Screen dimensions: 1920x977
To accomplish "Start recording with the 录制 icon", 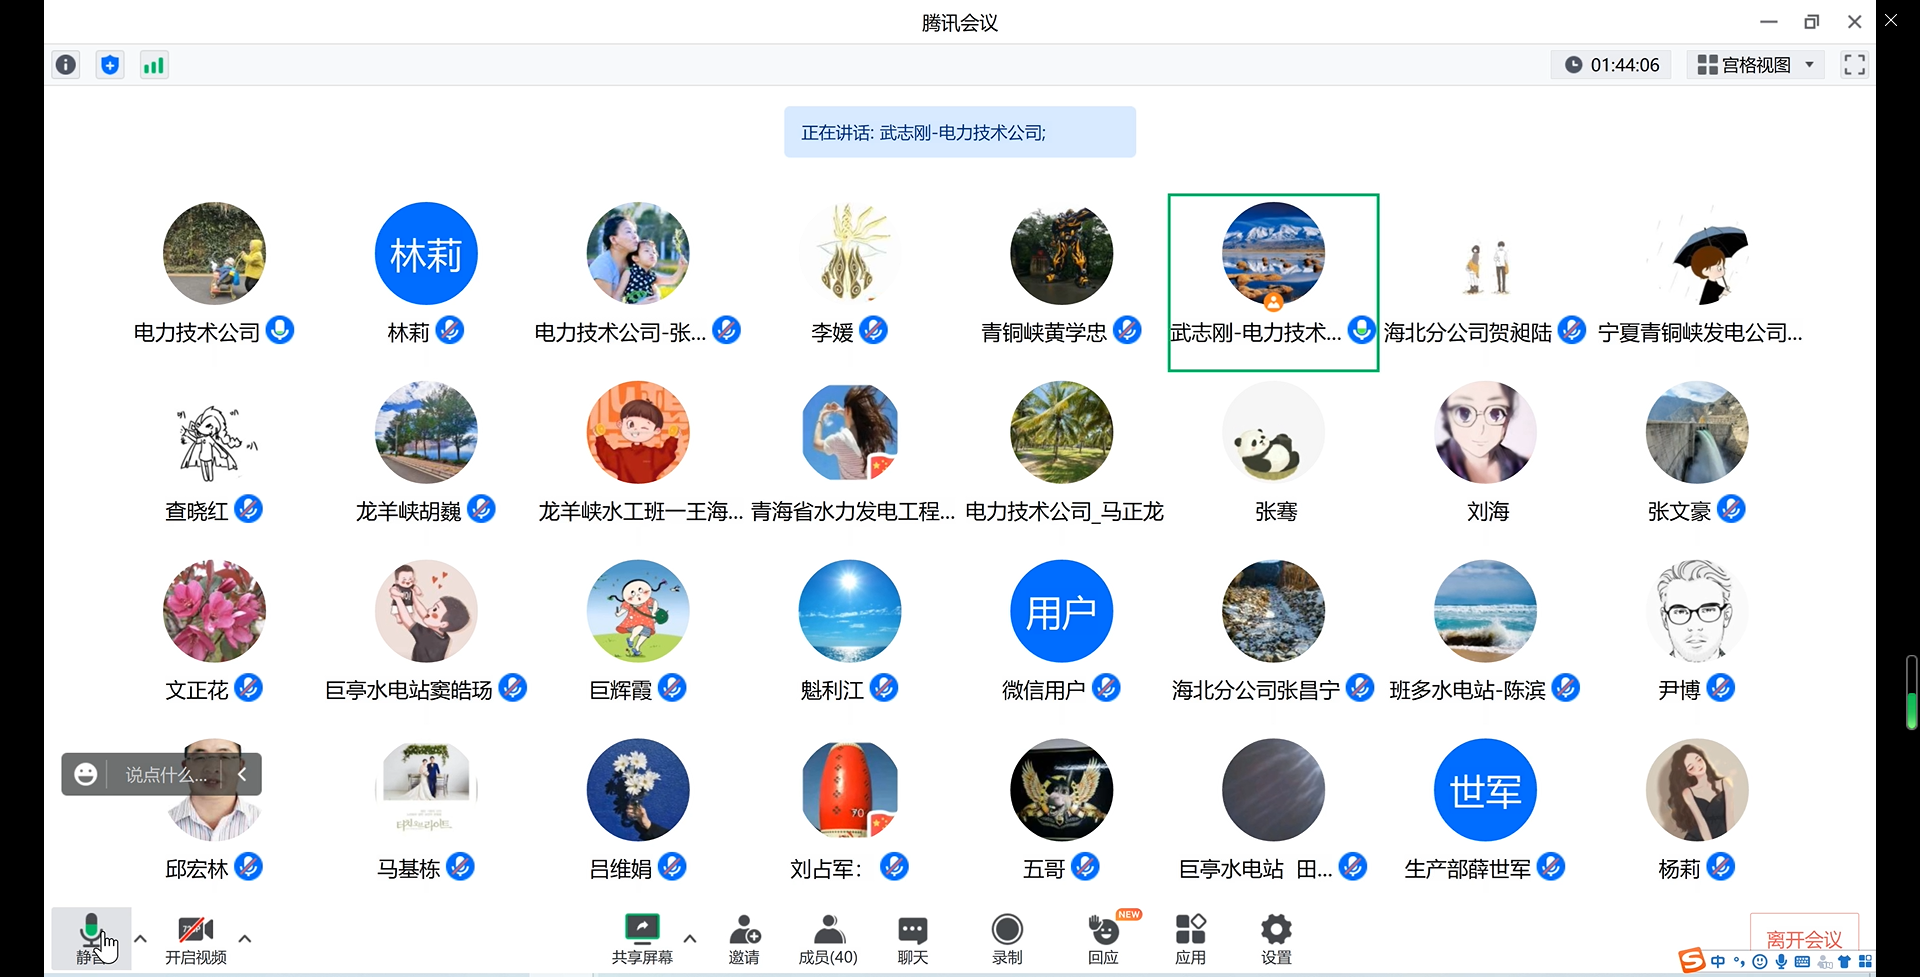I will point(1007,939).
